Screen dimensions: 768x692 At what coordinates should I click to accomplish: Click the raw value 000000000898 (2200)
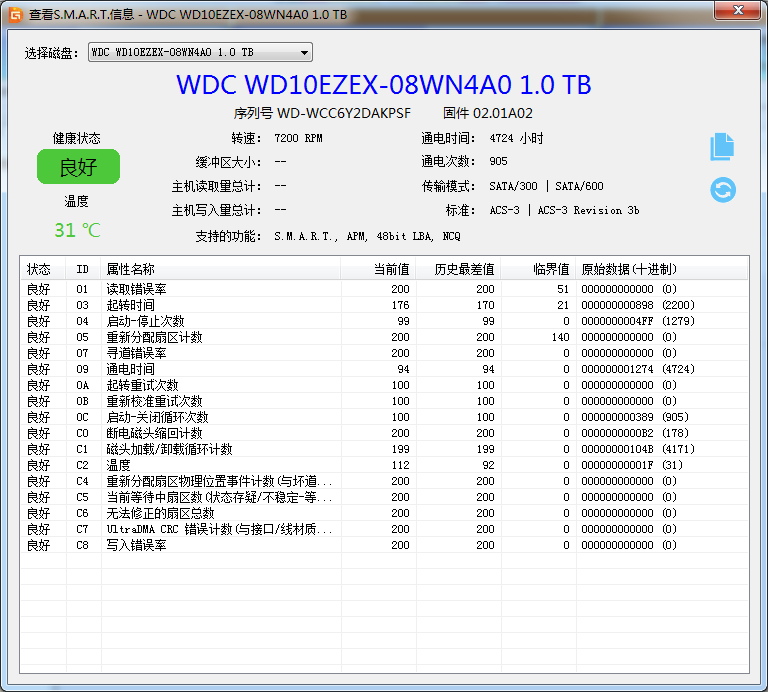(638, 305)
